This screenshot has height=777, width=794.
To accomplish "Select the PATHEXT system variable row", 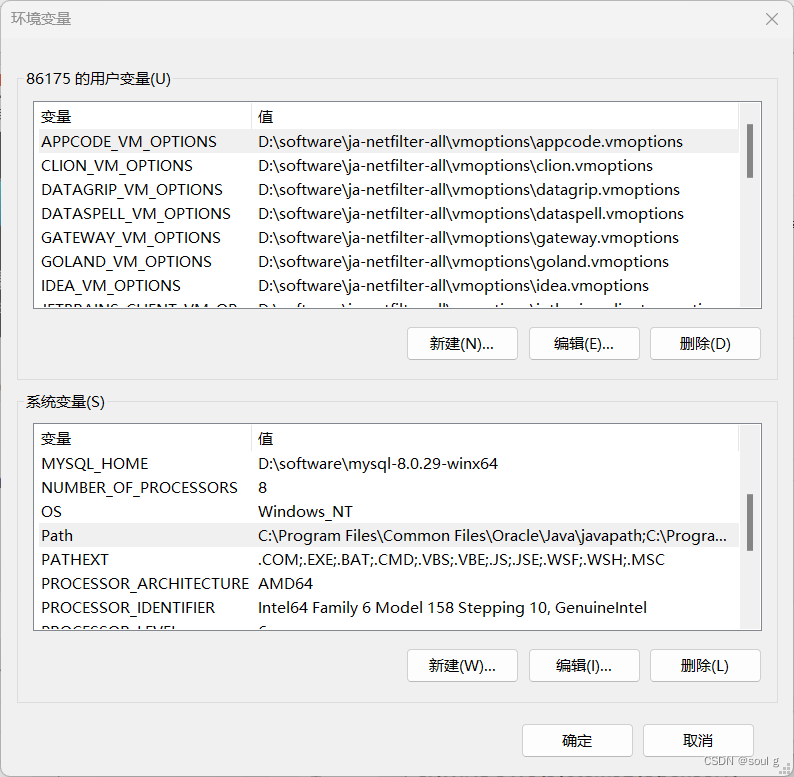I will (388, 559).
